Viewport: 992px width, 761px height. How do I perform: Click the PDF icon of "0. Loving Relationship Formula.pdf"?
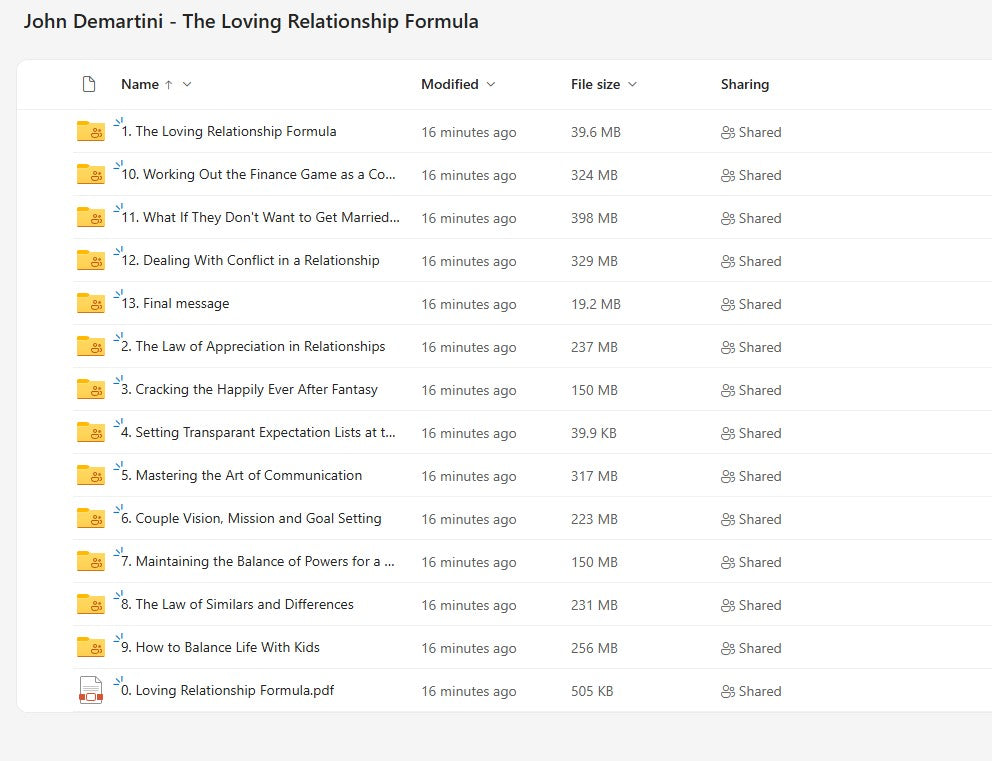tap(90, 690)
